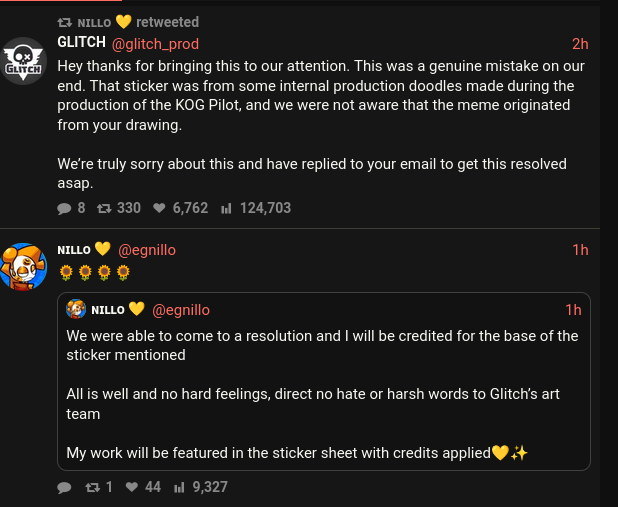This screenshot has height=507, width=618.
Task: Like Nillo's tweet with 44 hearts
Action: 131,487
